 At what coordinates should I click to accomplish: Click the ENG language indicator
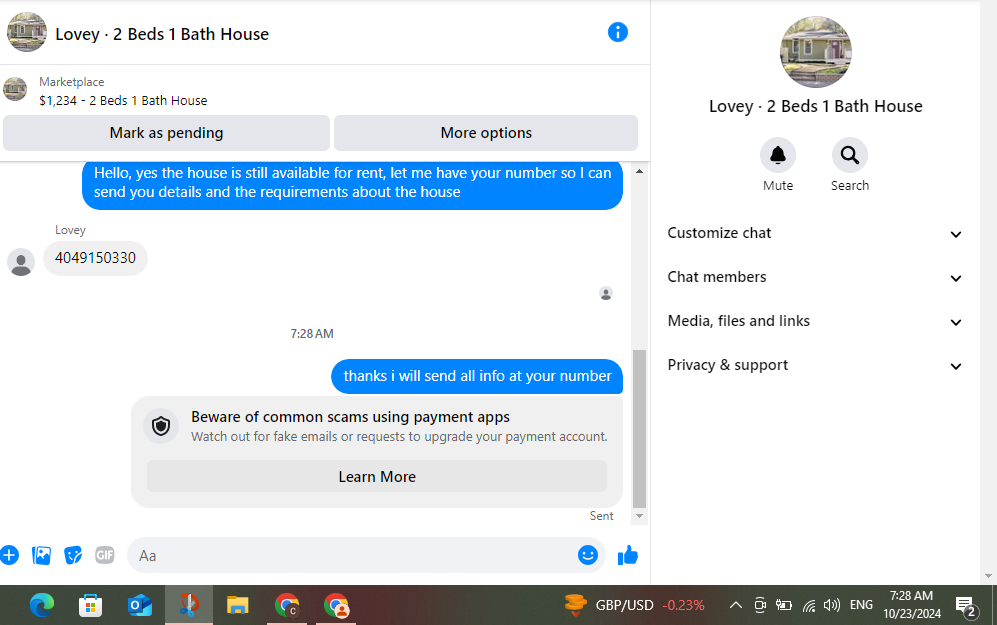[861, 605]
